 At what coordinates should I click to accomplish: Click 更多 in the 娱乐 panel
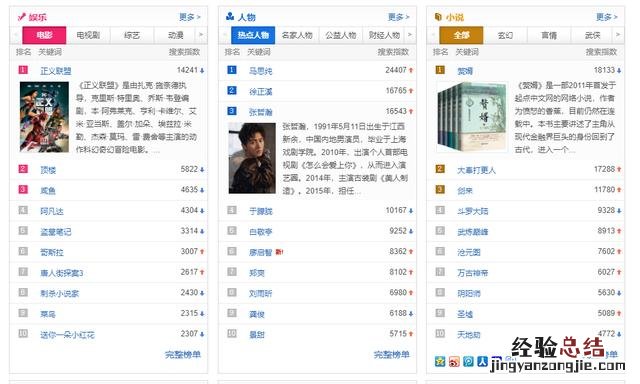(x=190, y=17)
